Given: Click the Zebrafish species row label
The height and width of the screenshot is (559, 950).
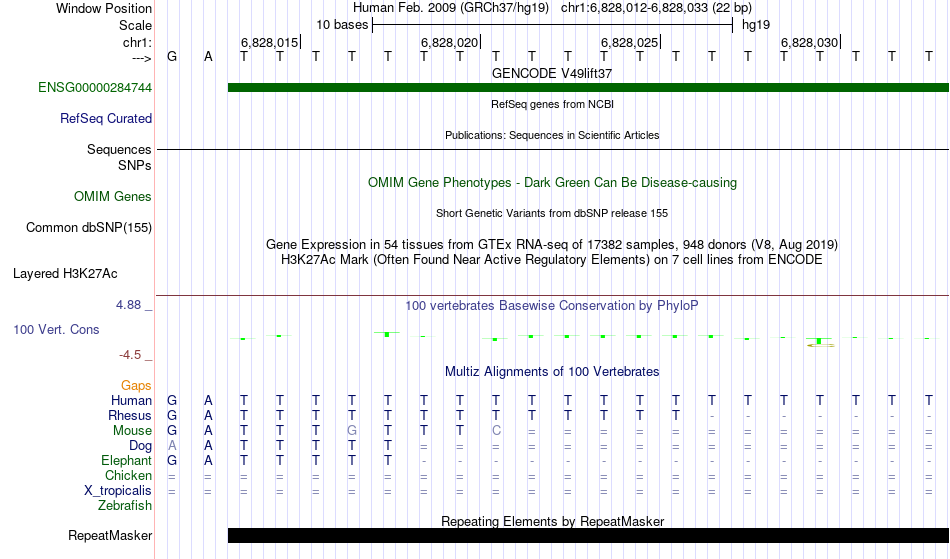Looking at the screenshot, I should (125, 506).
